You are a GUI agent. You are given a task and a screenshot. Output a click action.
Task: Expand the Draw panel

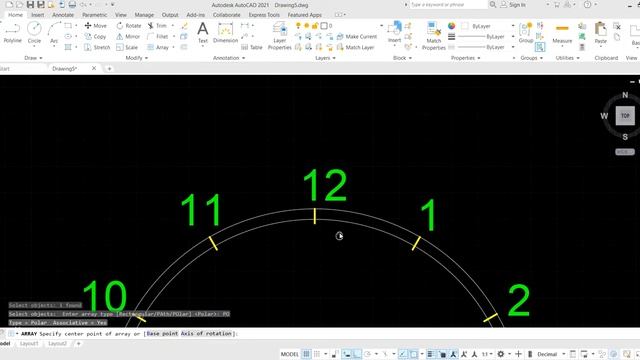(33, 58)
